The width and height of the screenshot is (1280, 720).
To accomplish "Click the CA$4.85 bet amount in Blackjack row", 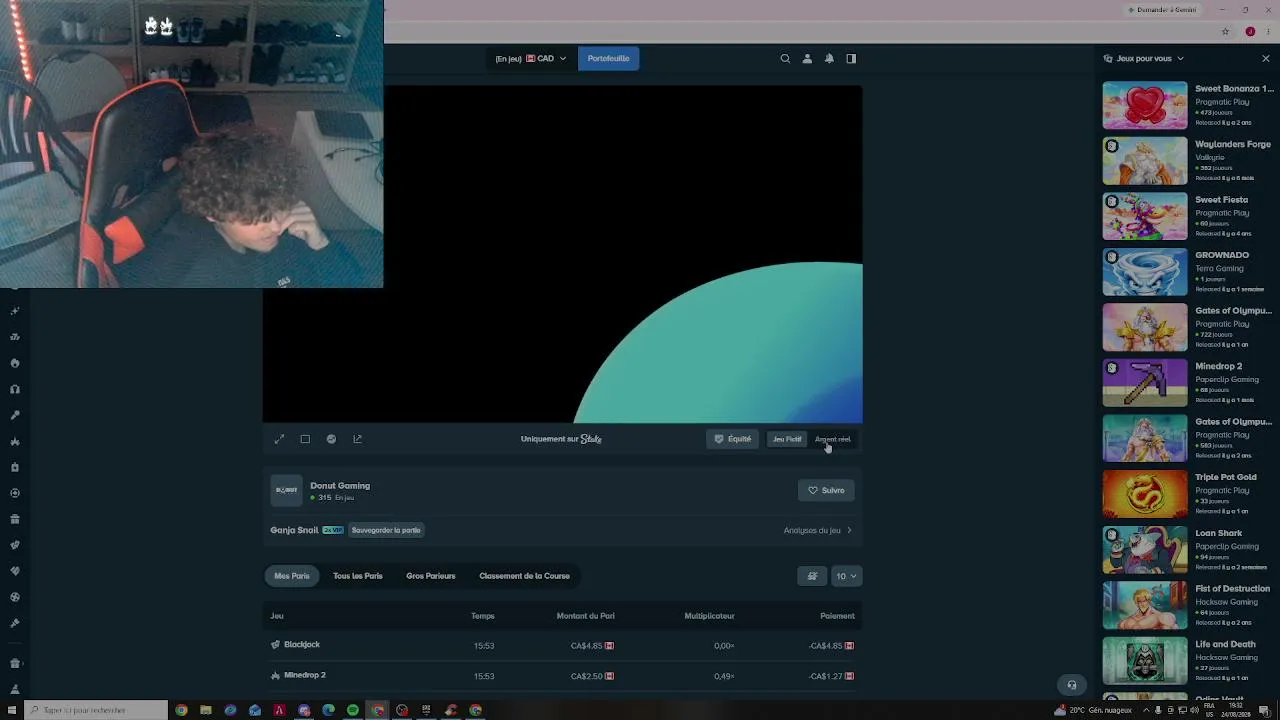I will (587, 646).
